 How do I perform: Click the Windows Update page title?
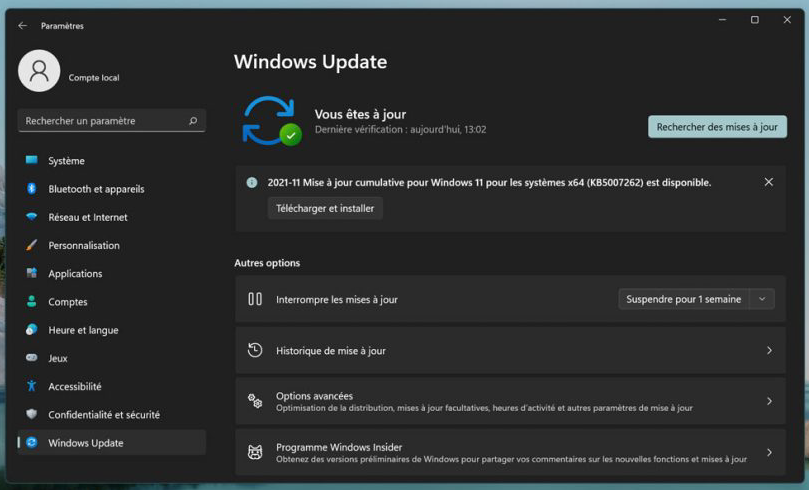tap(311, 62)
